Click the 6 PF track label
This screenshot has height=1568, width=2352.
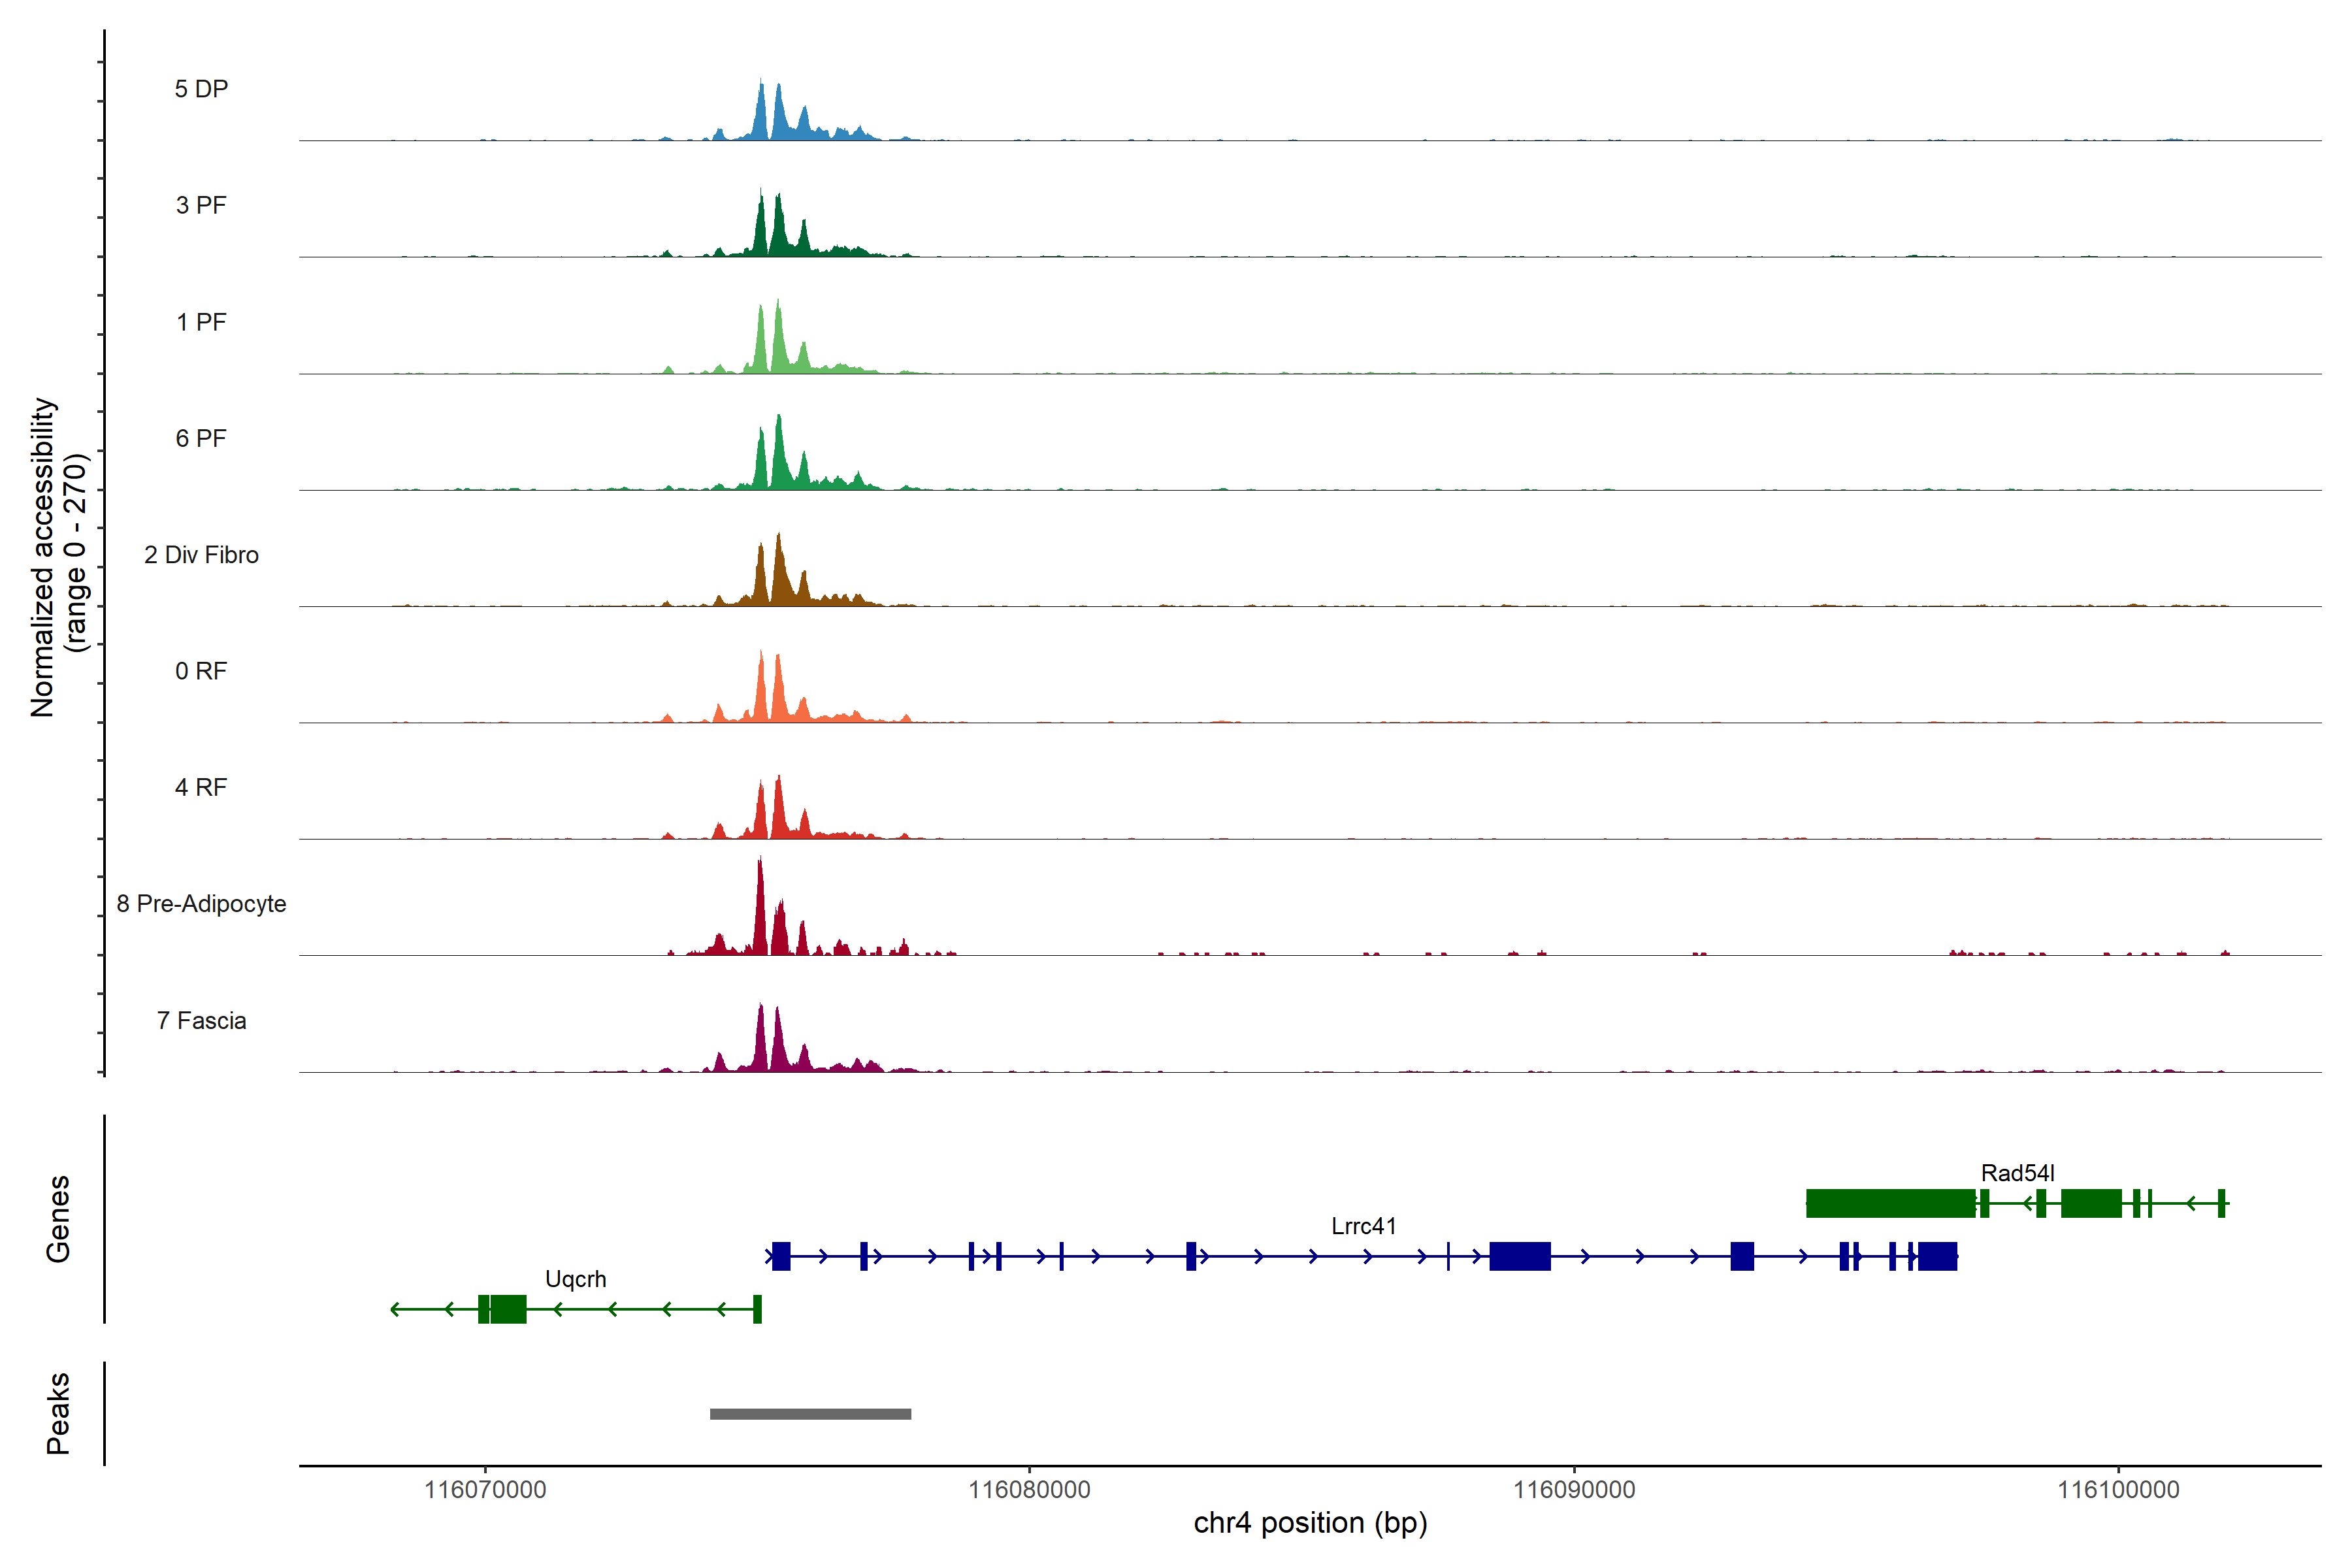(x=201, y=438)
